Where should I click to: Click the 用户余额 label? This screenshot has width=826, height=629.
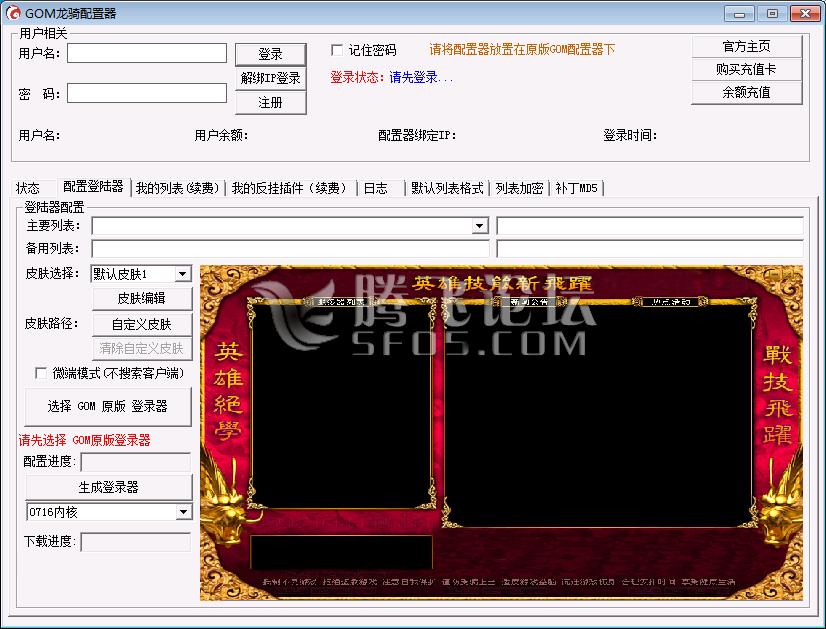221,135
